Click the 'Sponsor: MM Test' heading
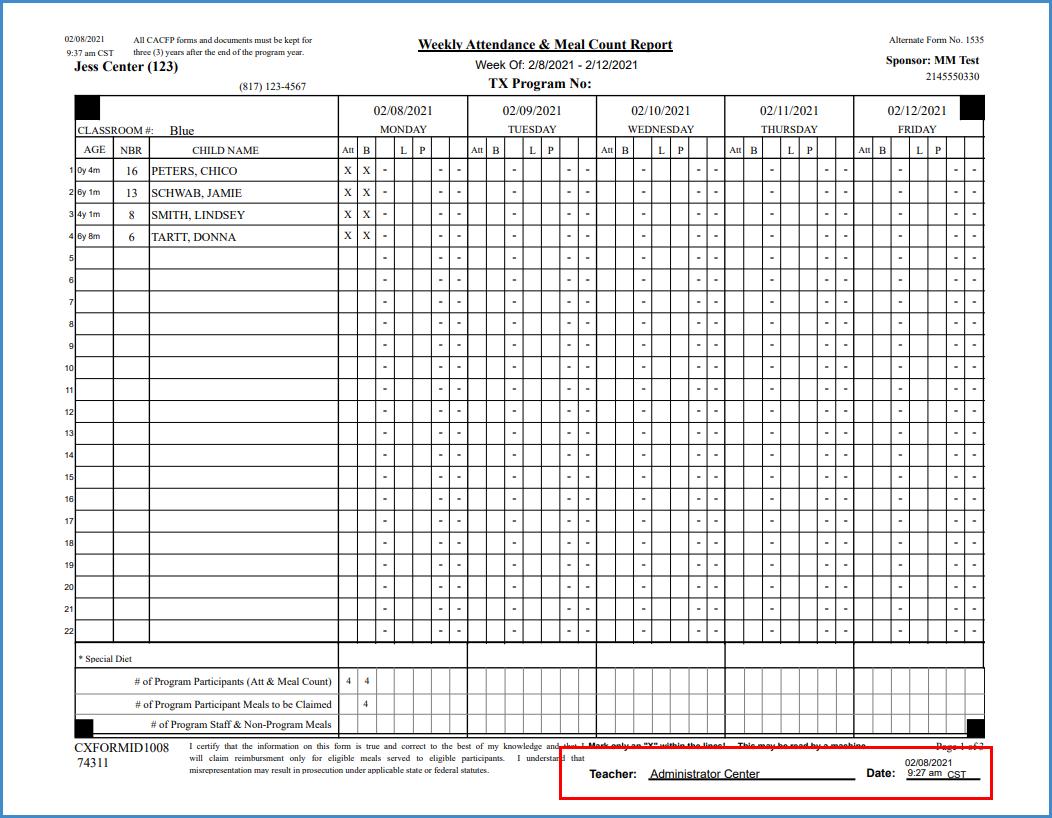 [933, 60]
